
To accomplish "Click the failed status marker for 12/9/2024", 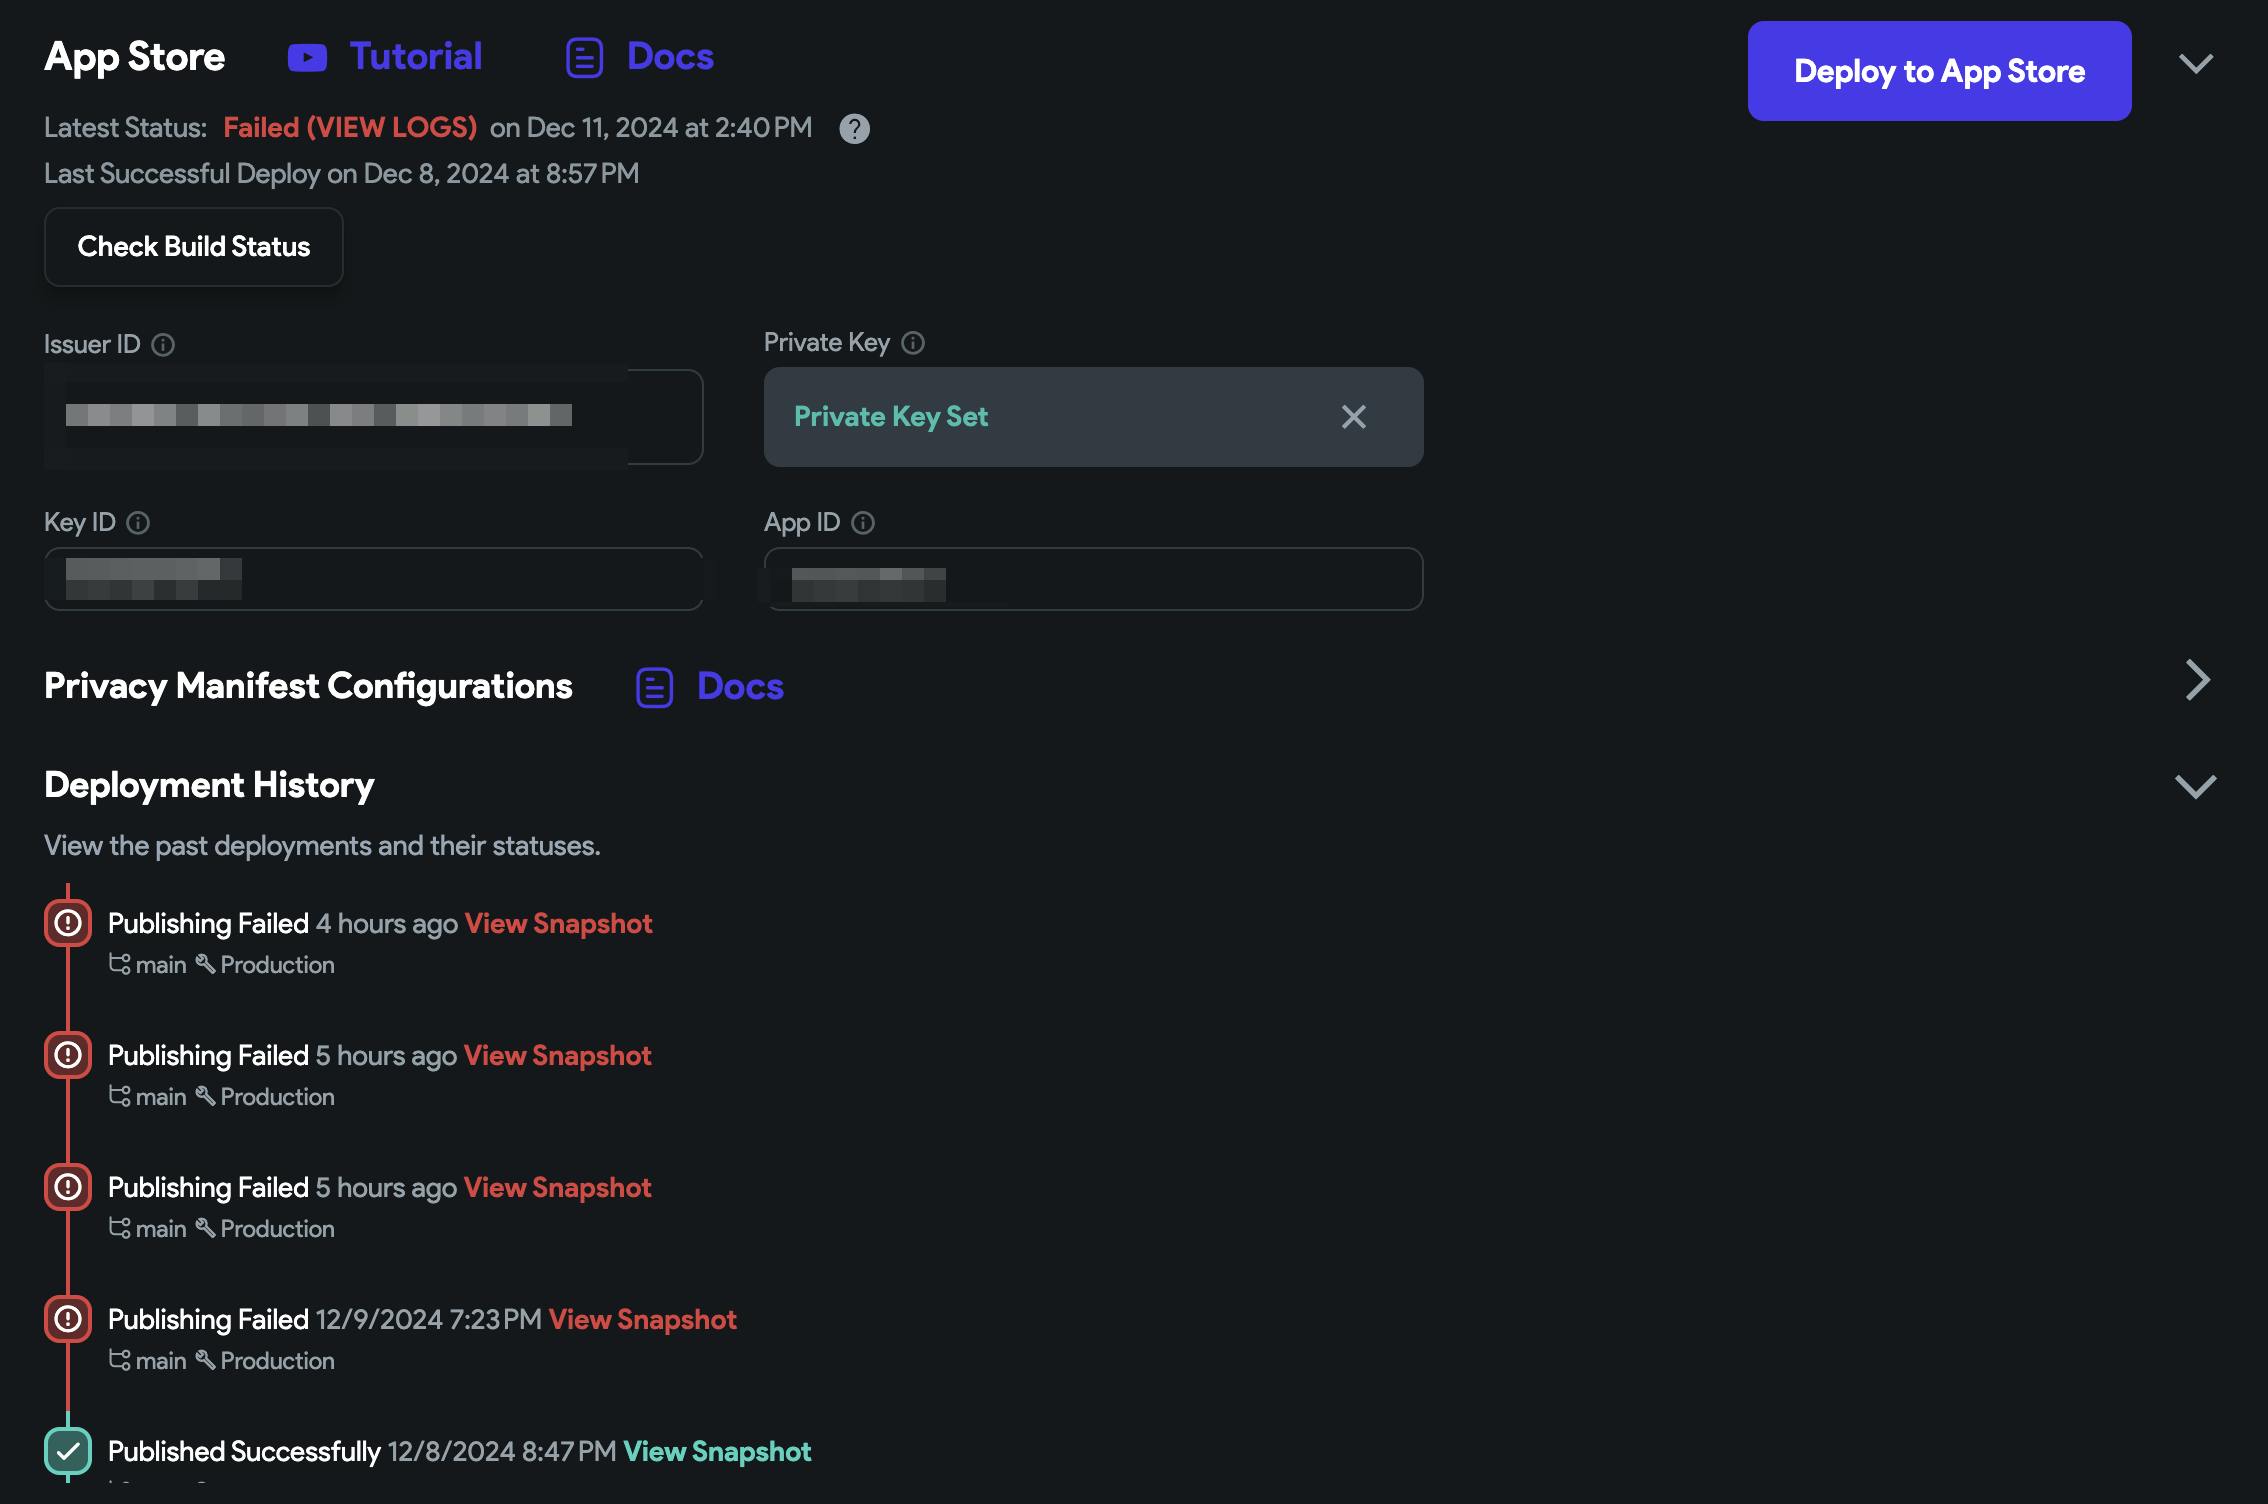I will point(68,1320).
